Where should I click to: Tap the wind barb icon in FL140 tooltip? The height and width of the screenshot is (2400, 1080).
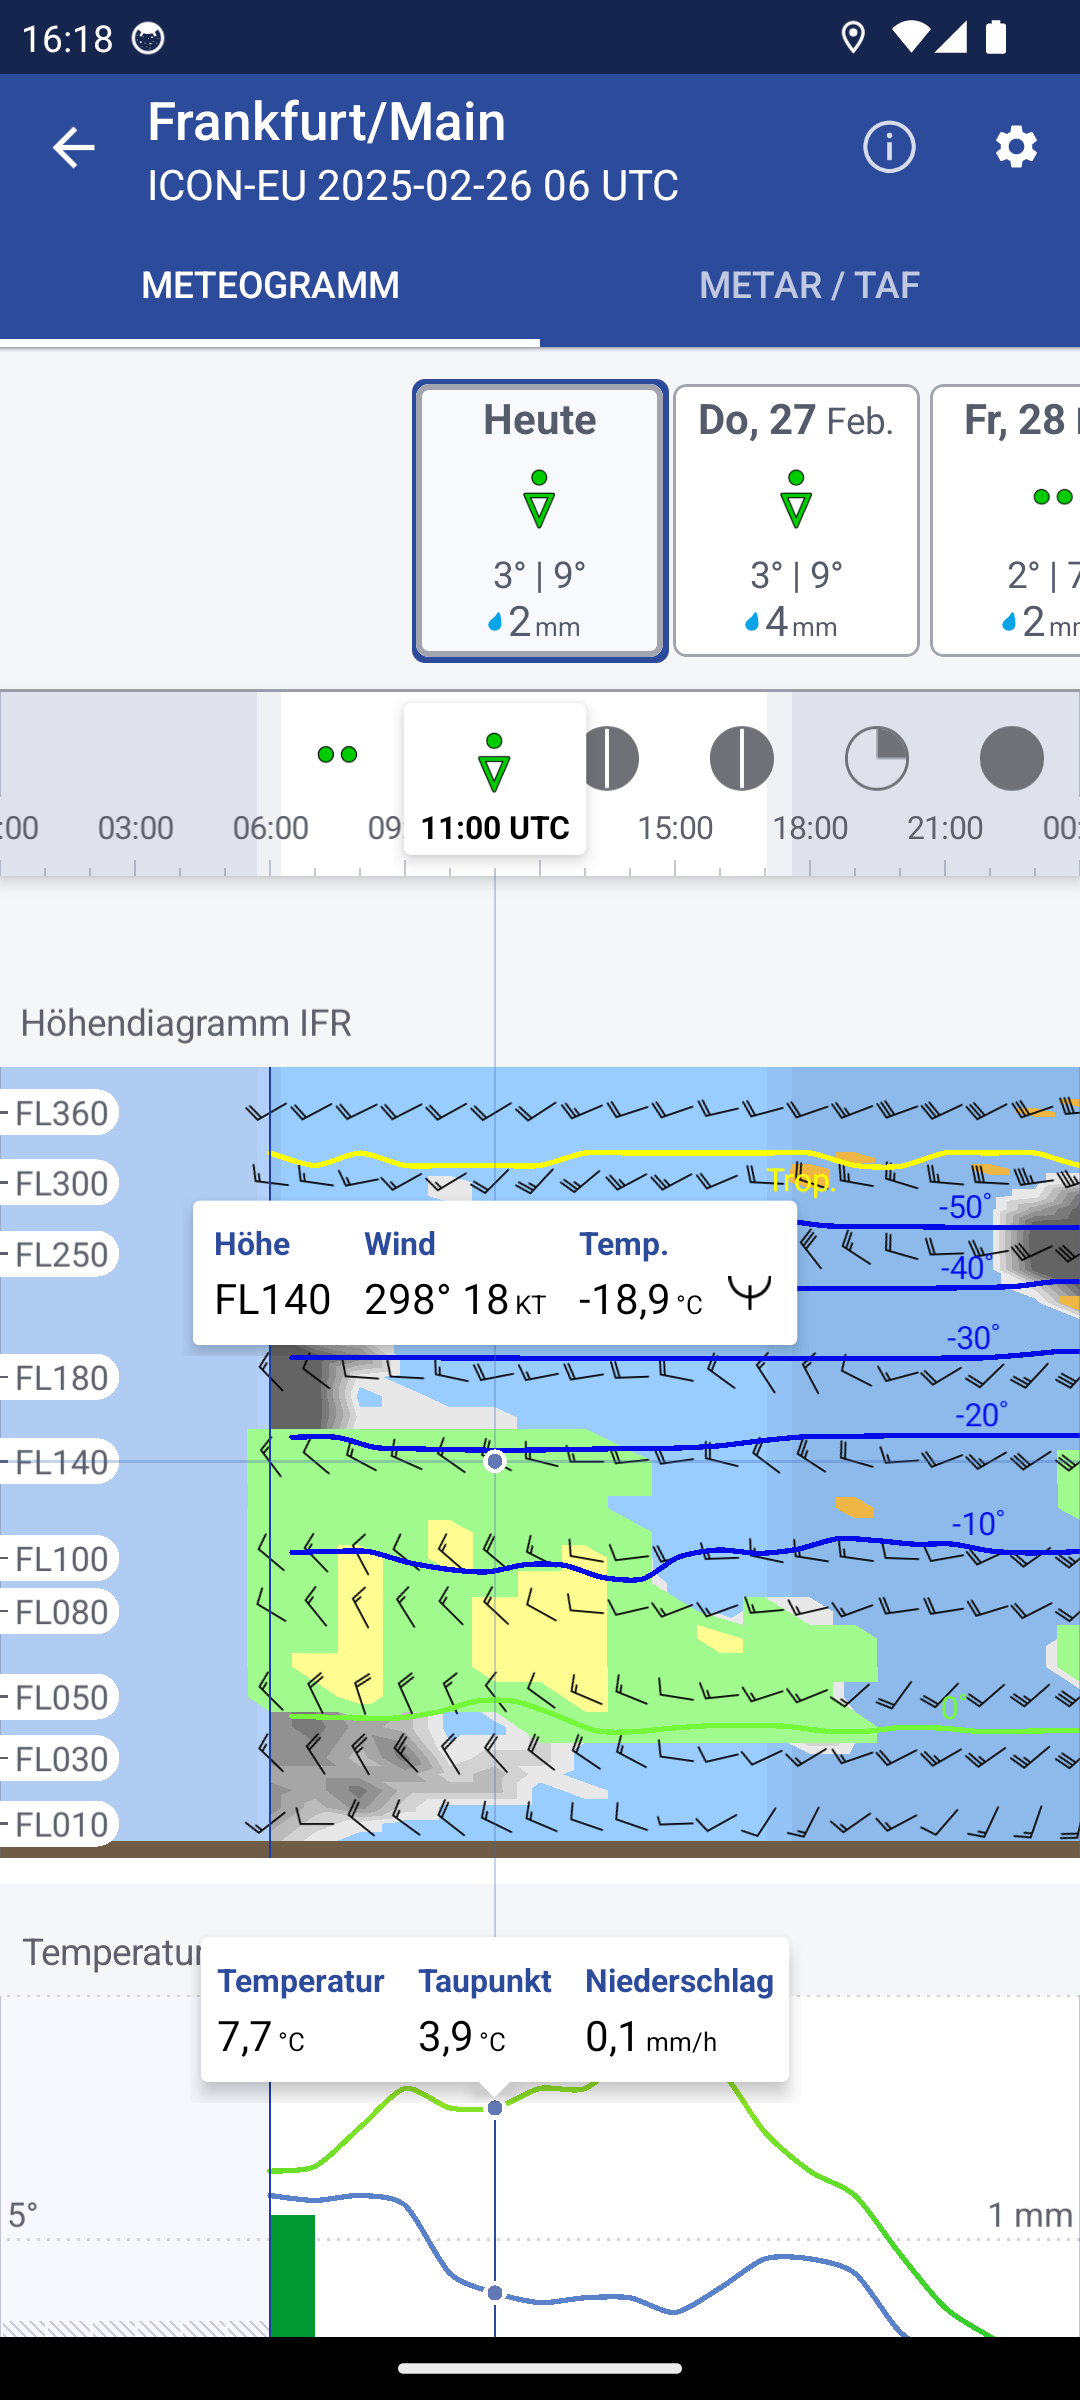[749, 1294]
